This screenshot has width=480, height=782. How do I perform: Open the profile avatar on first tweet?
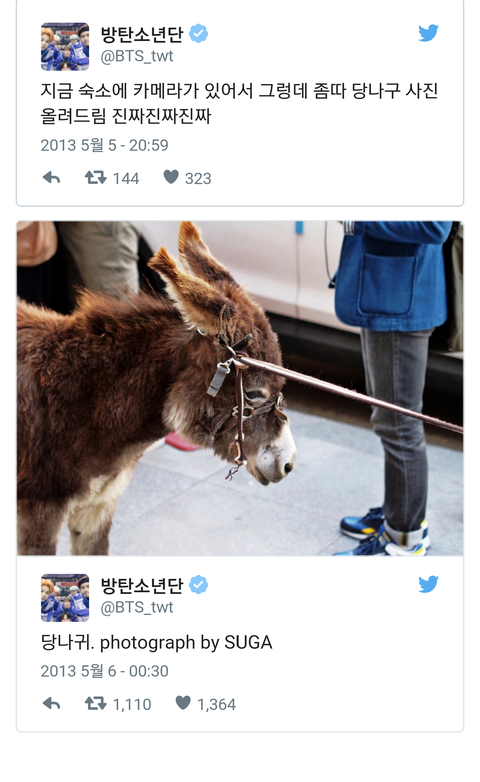[65, 46]
